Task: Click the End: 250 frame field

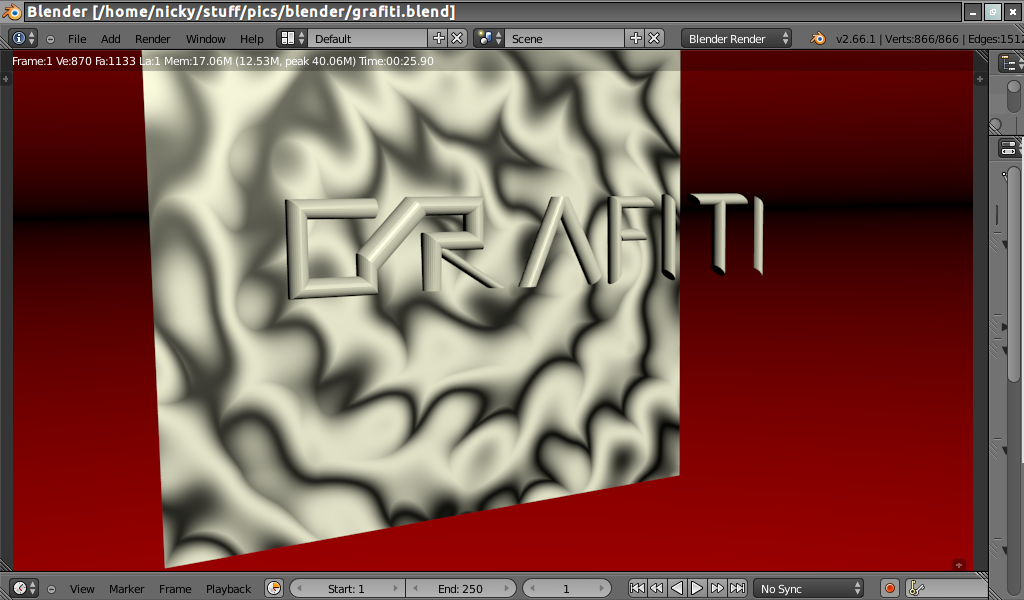Action: click(x=460, y=589)
